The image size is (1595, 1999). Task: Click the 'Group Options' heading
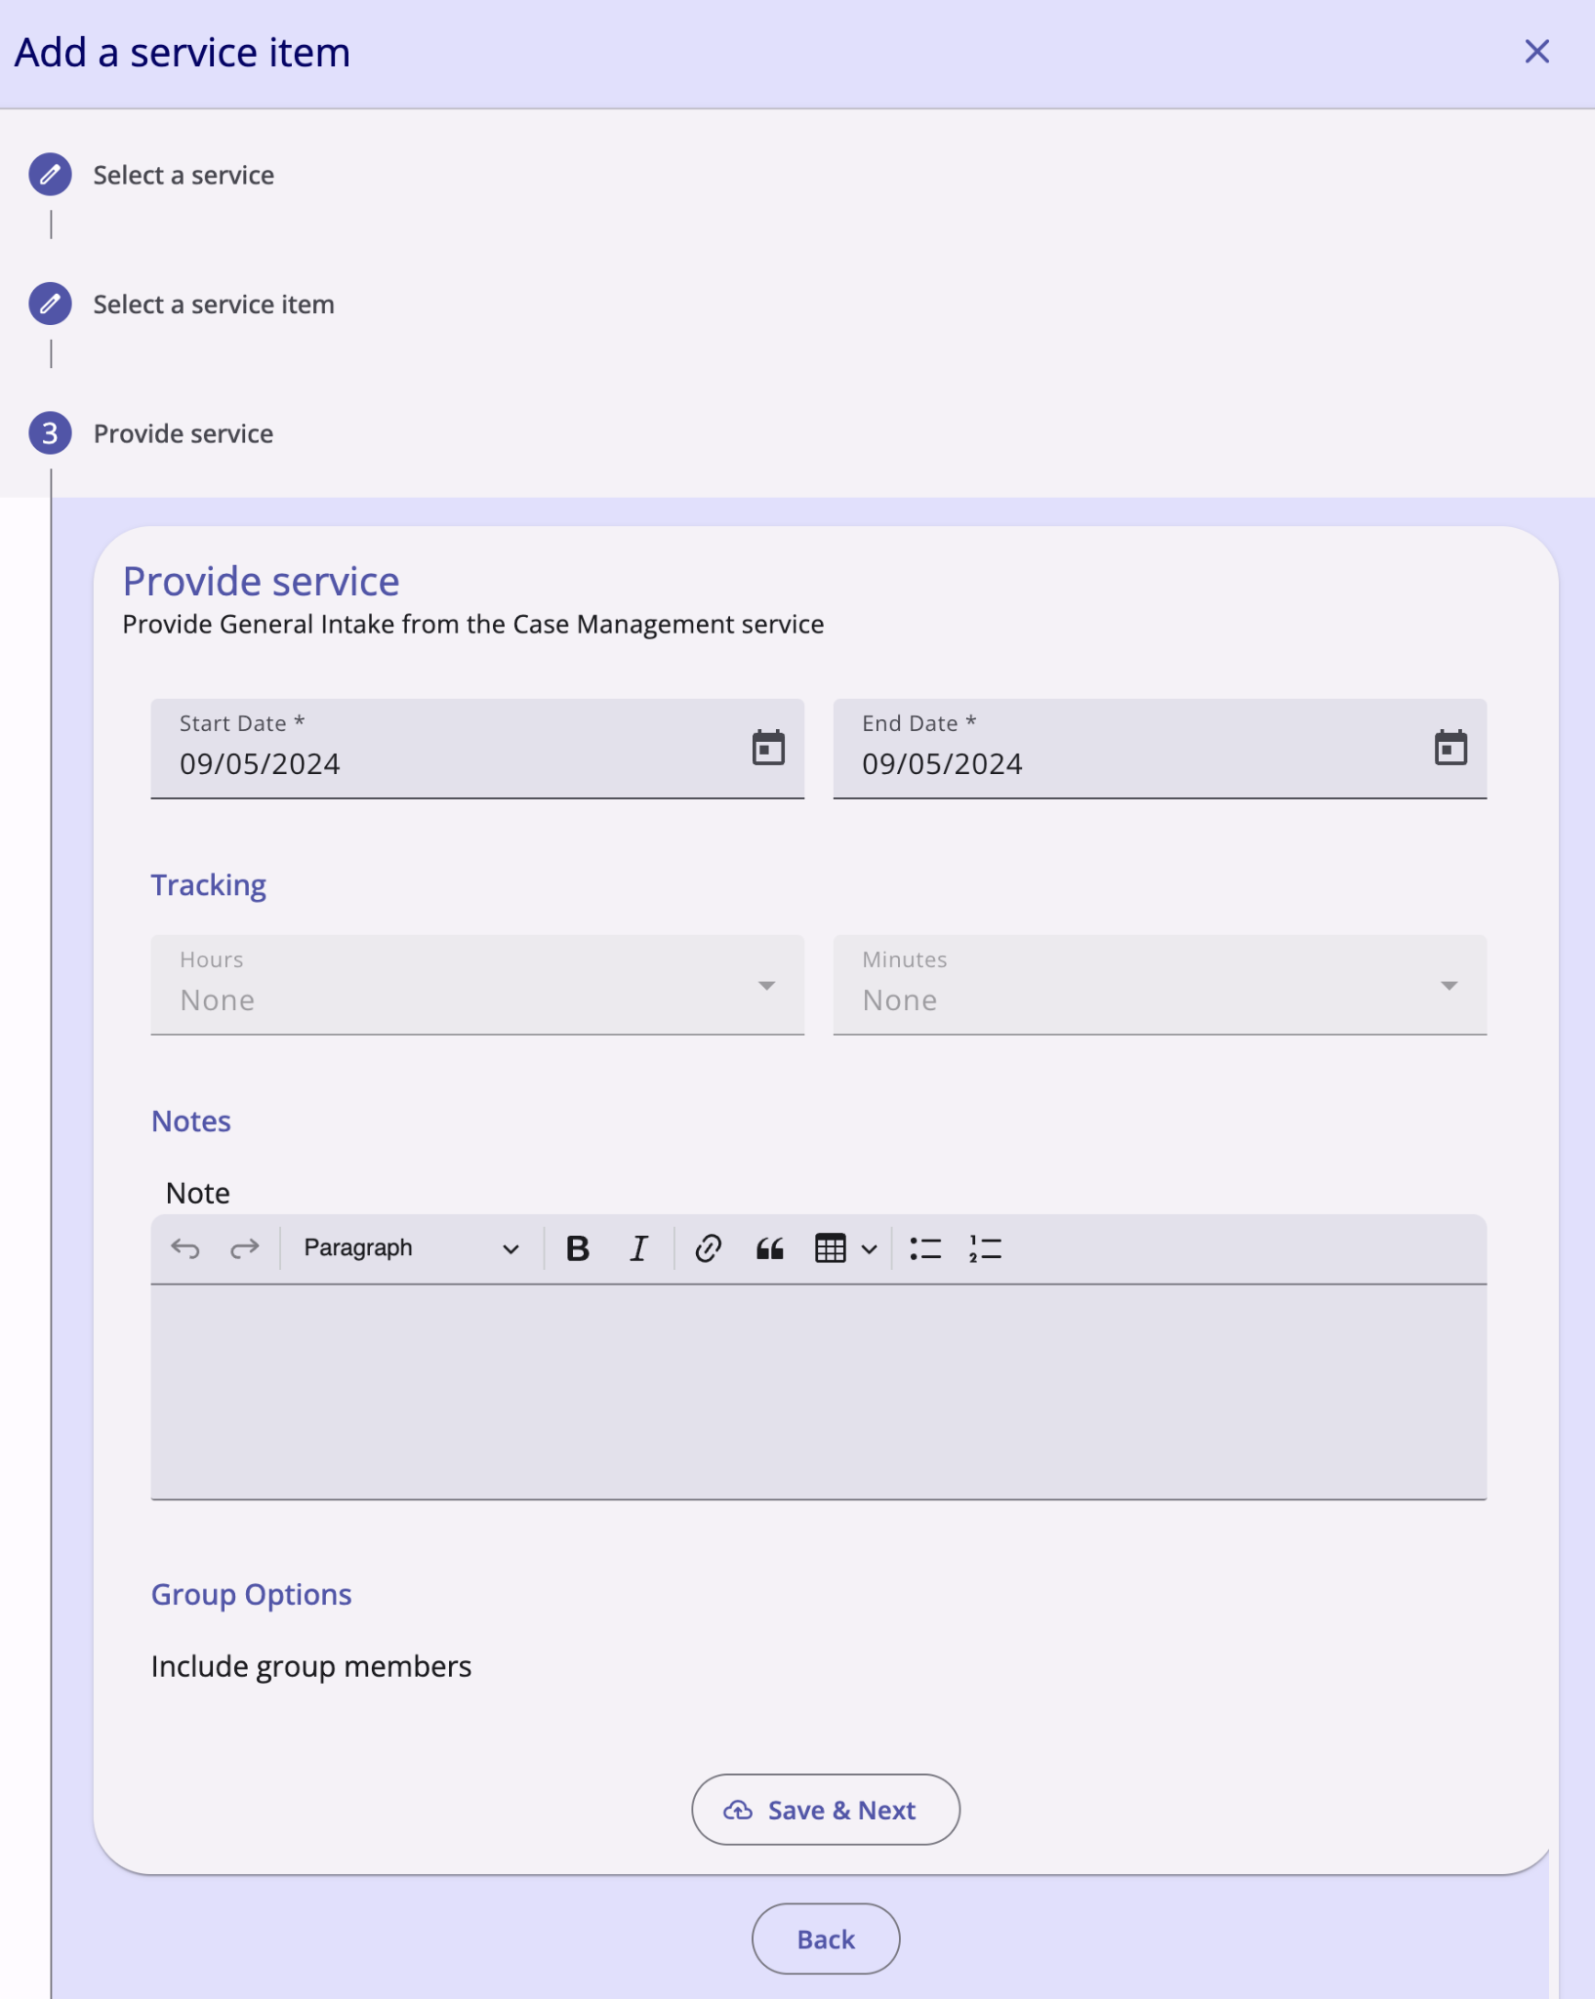(251, 1594)
